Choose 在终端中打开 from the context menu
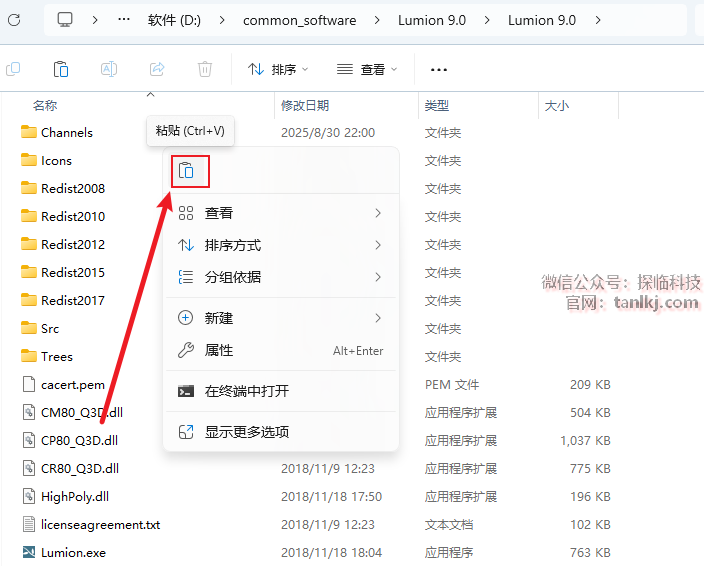The width and height of the screenshot is (704, 576). point(246,391)
